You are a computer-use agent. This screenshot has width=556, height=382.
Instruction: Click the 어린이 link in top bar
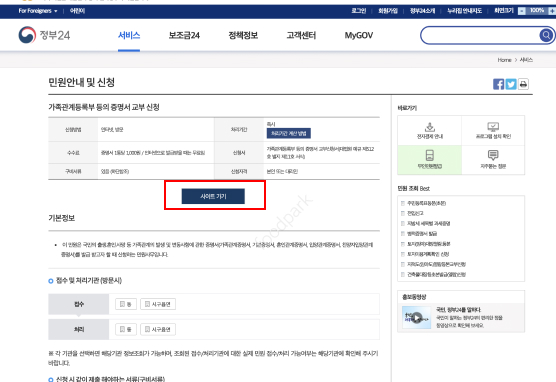pos(77,11)
